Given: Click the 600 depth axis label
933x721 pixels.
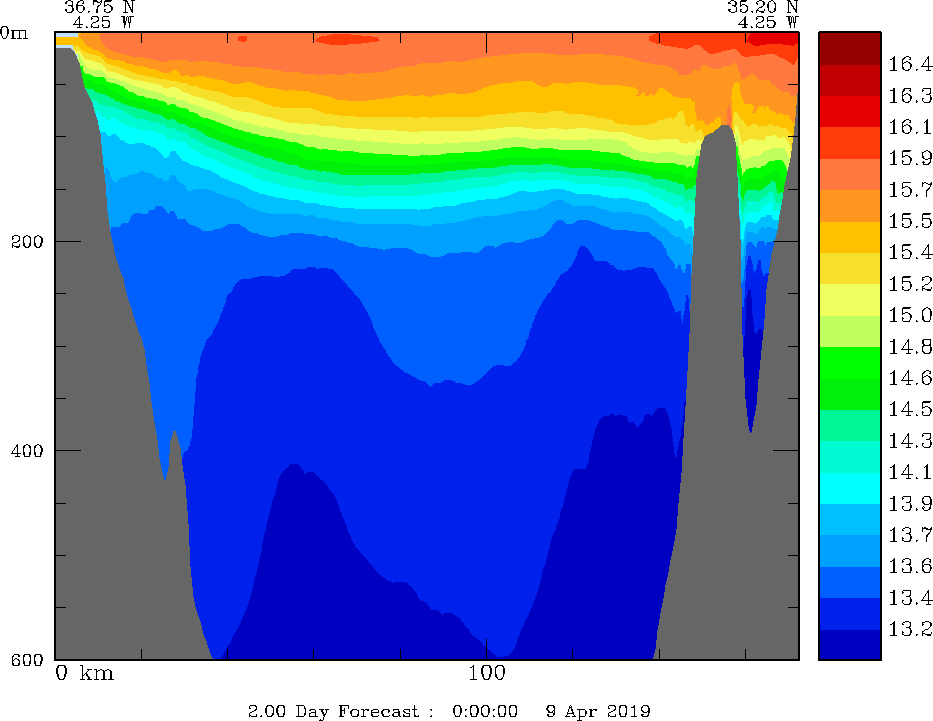Looking at the screenshot, I should click(27, 659).
